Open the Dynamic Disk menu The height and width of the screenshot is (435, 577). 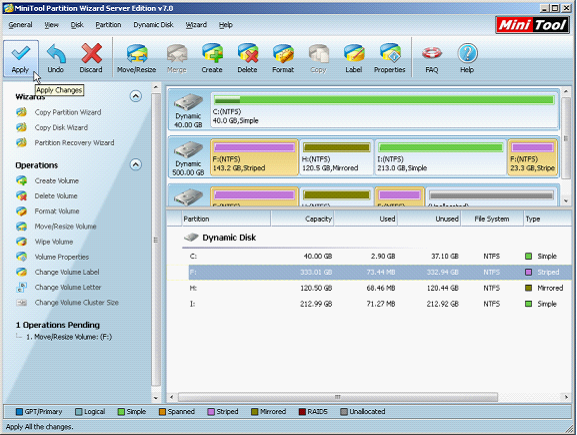pyautogui.click(x=153, y=25)
